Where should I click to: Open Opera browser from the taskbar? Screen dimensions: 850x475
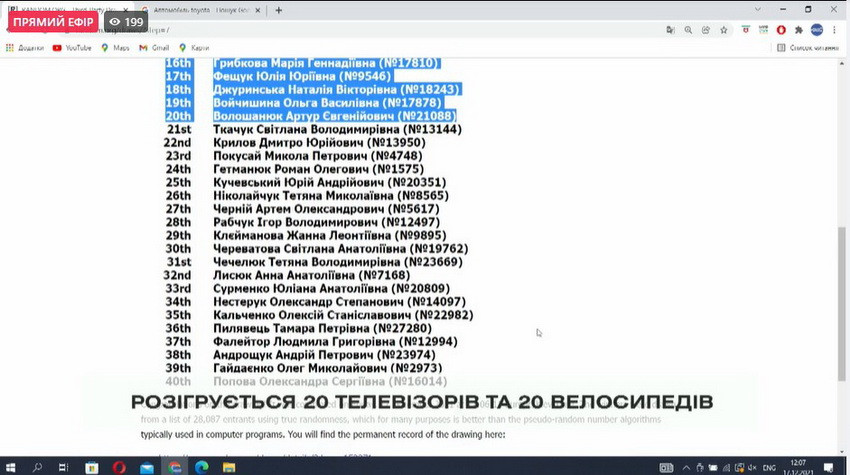pos(118,467)
